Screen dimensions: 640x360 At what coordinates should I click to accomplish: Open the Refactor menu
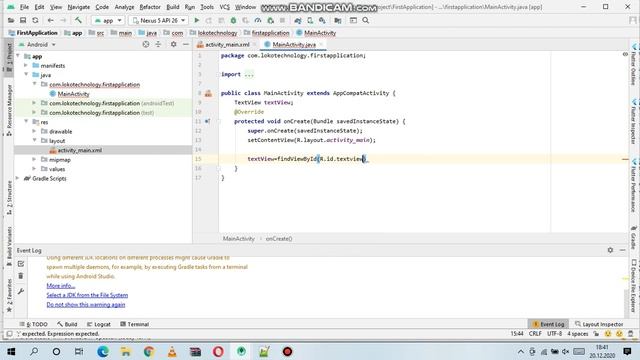tap(150, 7)
